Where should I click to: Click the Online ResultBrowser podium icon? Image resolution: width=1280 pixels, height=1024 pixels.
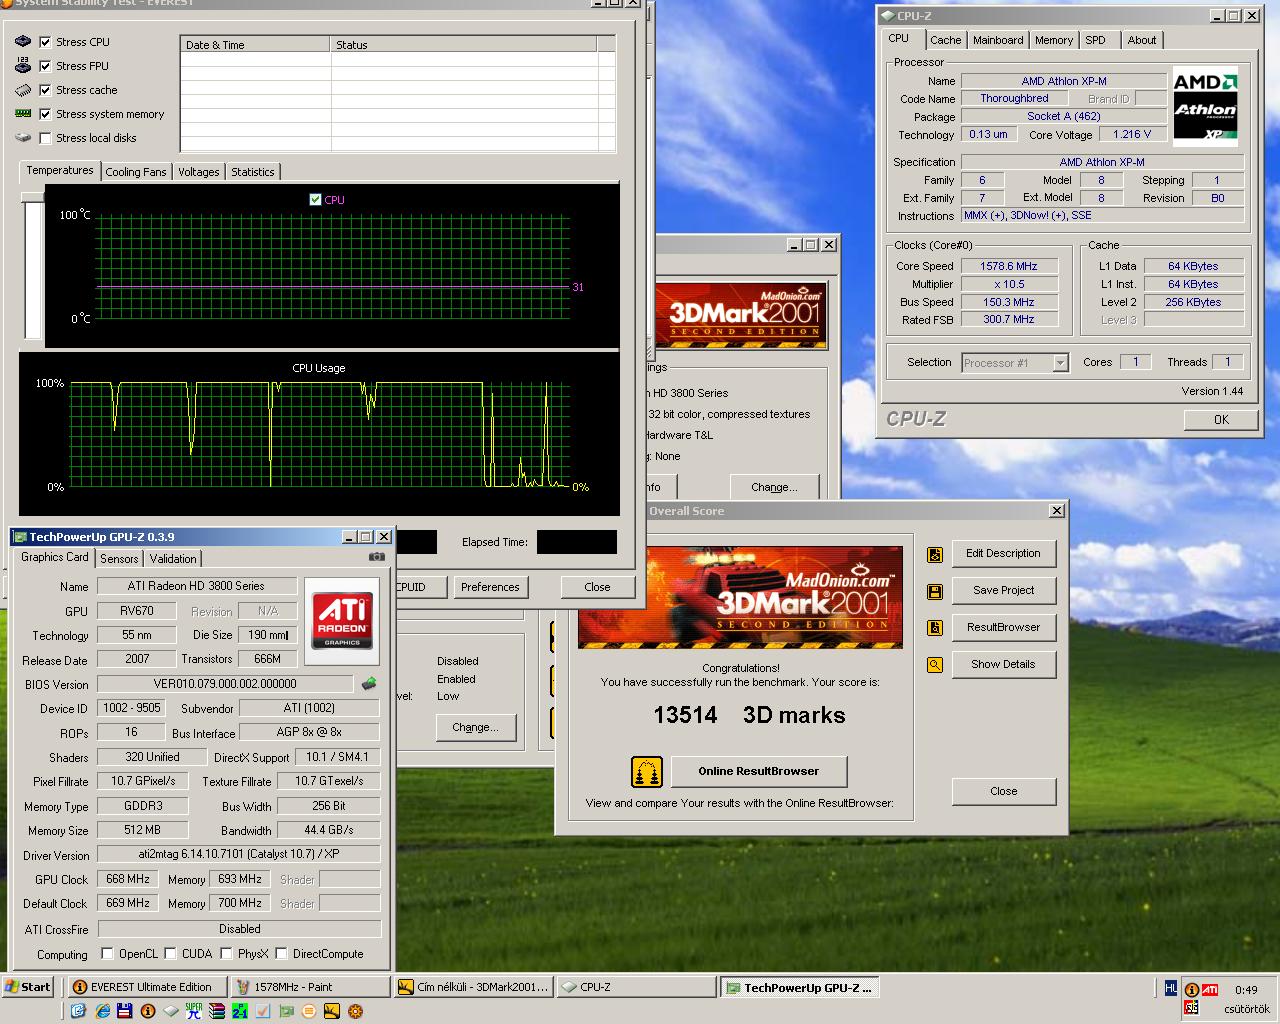coord(647,771)
